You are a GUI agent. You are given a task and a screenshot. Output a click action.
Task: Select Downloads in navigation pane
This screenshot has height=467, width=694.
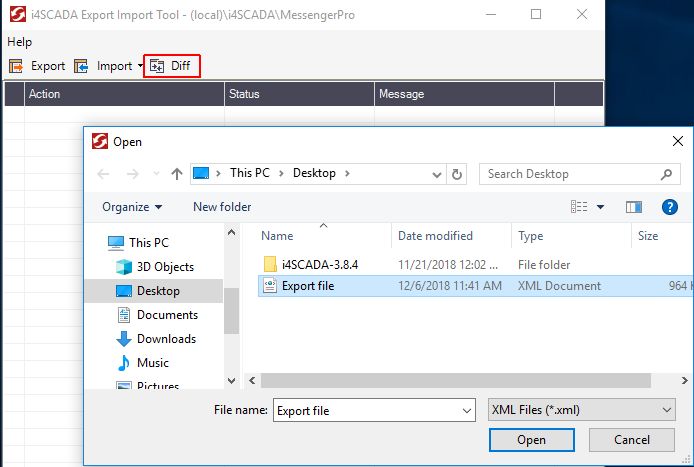point(156,339)
